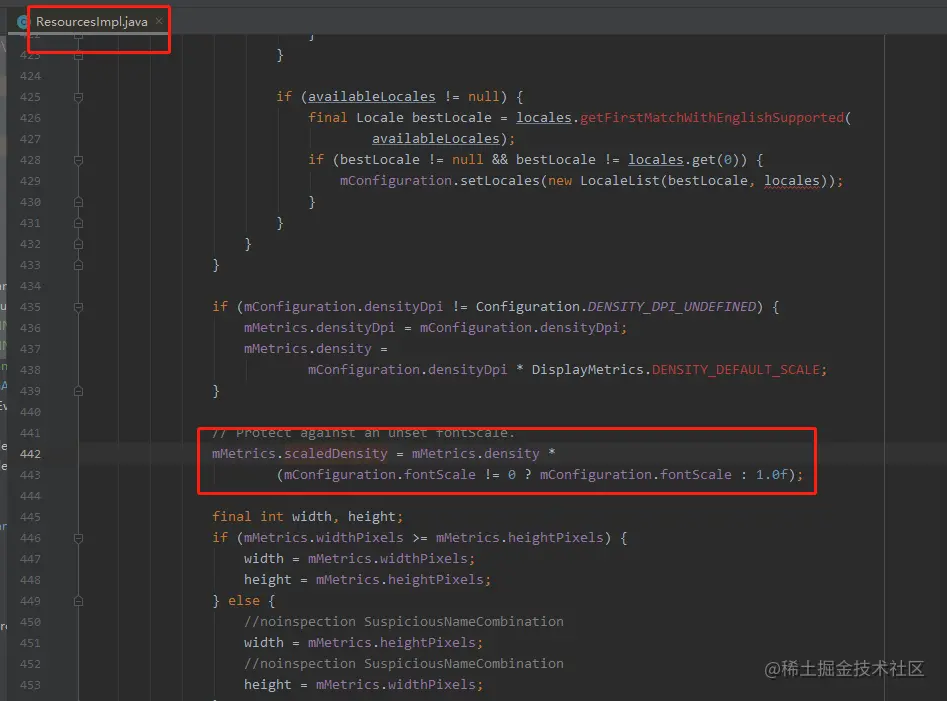Click scaledDensity field on line 442
The image size is (947, 701).
click(x=336, y=453)
